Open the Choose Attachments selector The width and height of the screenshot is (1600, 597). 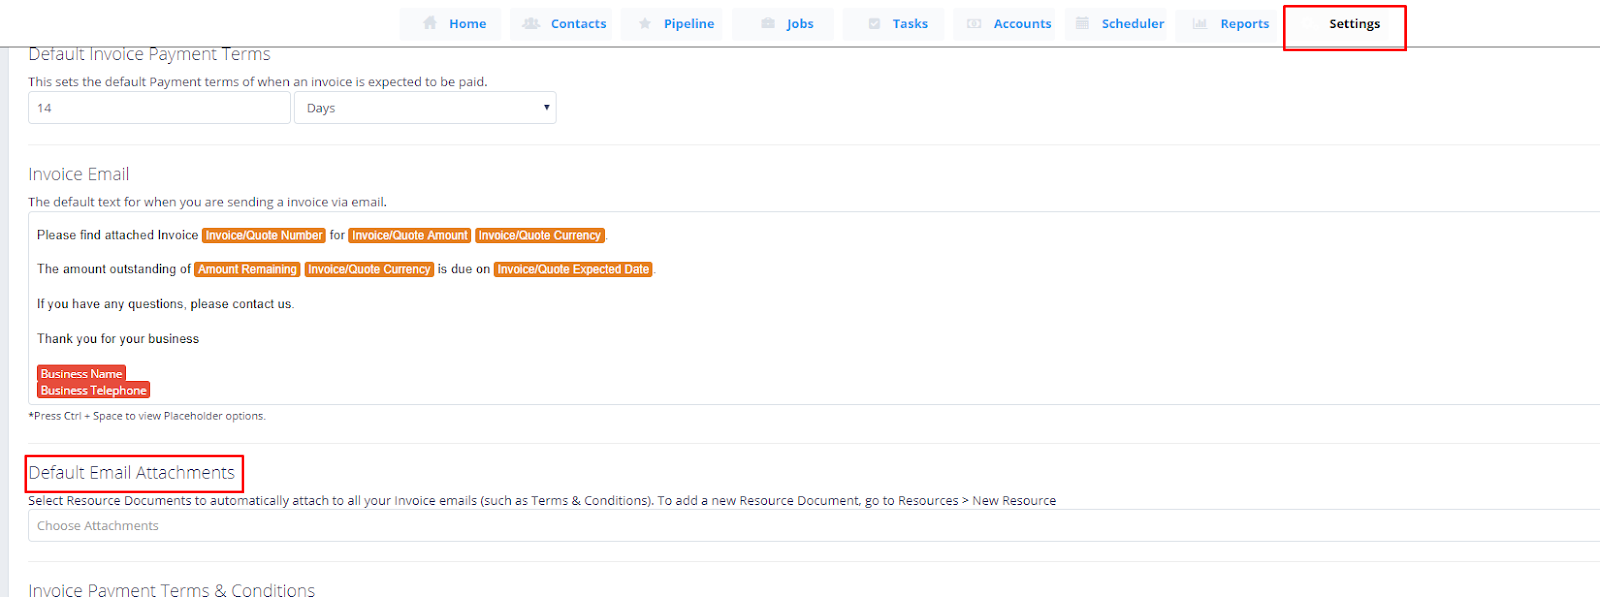(814, 526)
